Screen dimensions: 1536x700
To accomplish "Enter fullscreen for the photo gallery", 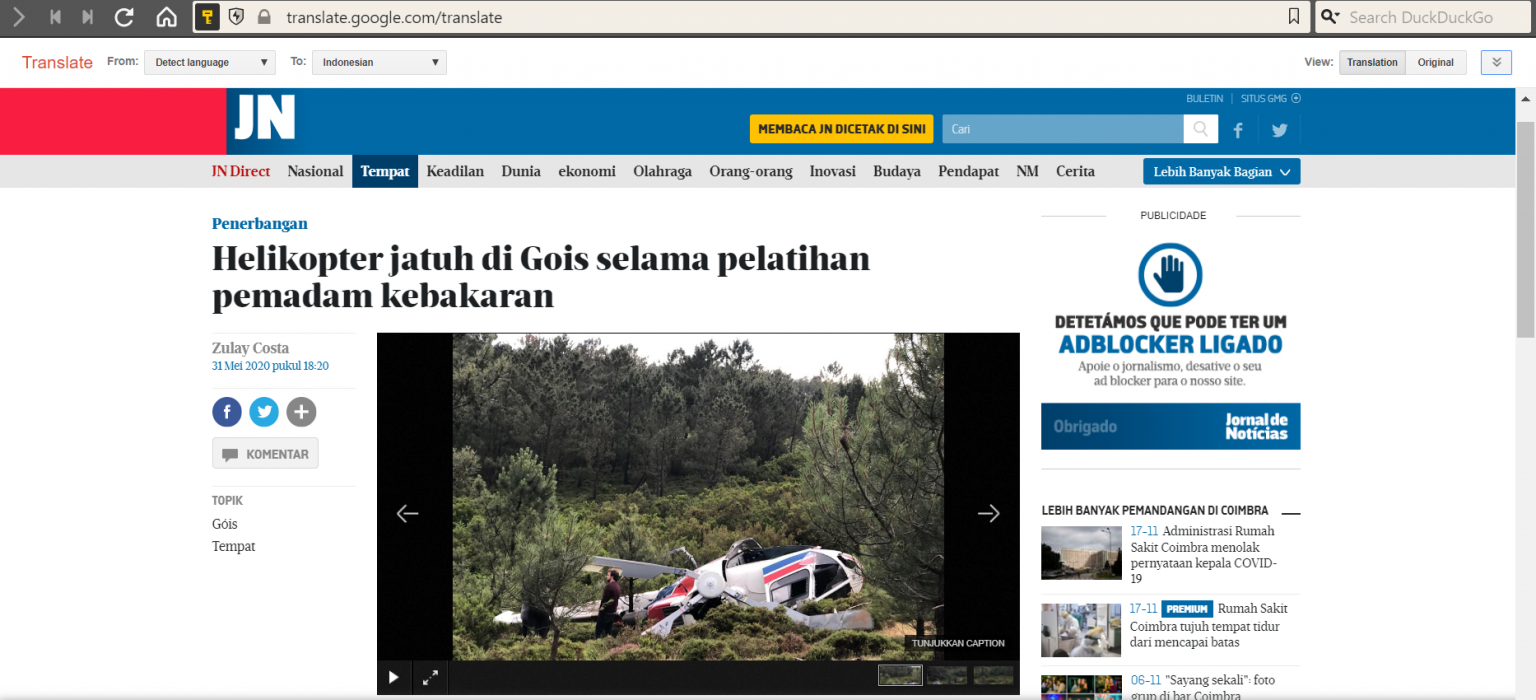I will click(430, 678).
